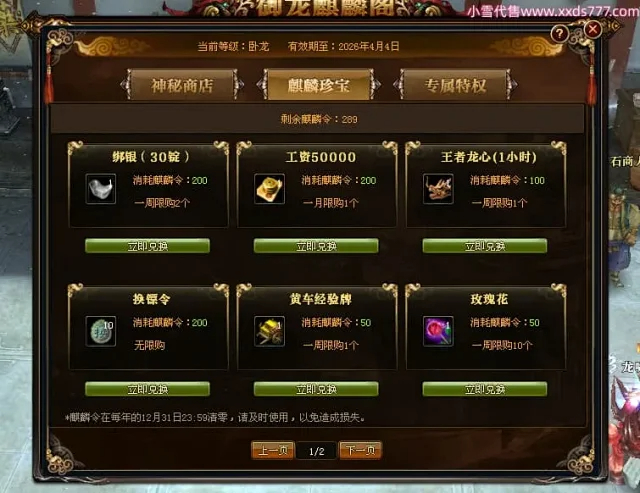Click 立即兑换 below 换镖令
This screenshot has height=493, width=640.
point(147,389)
